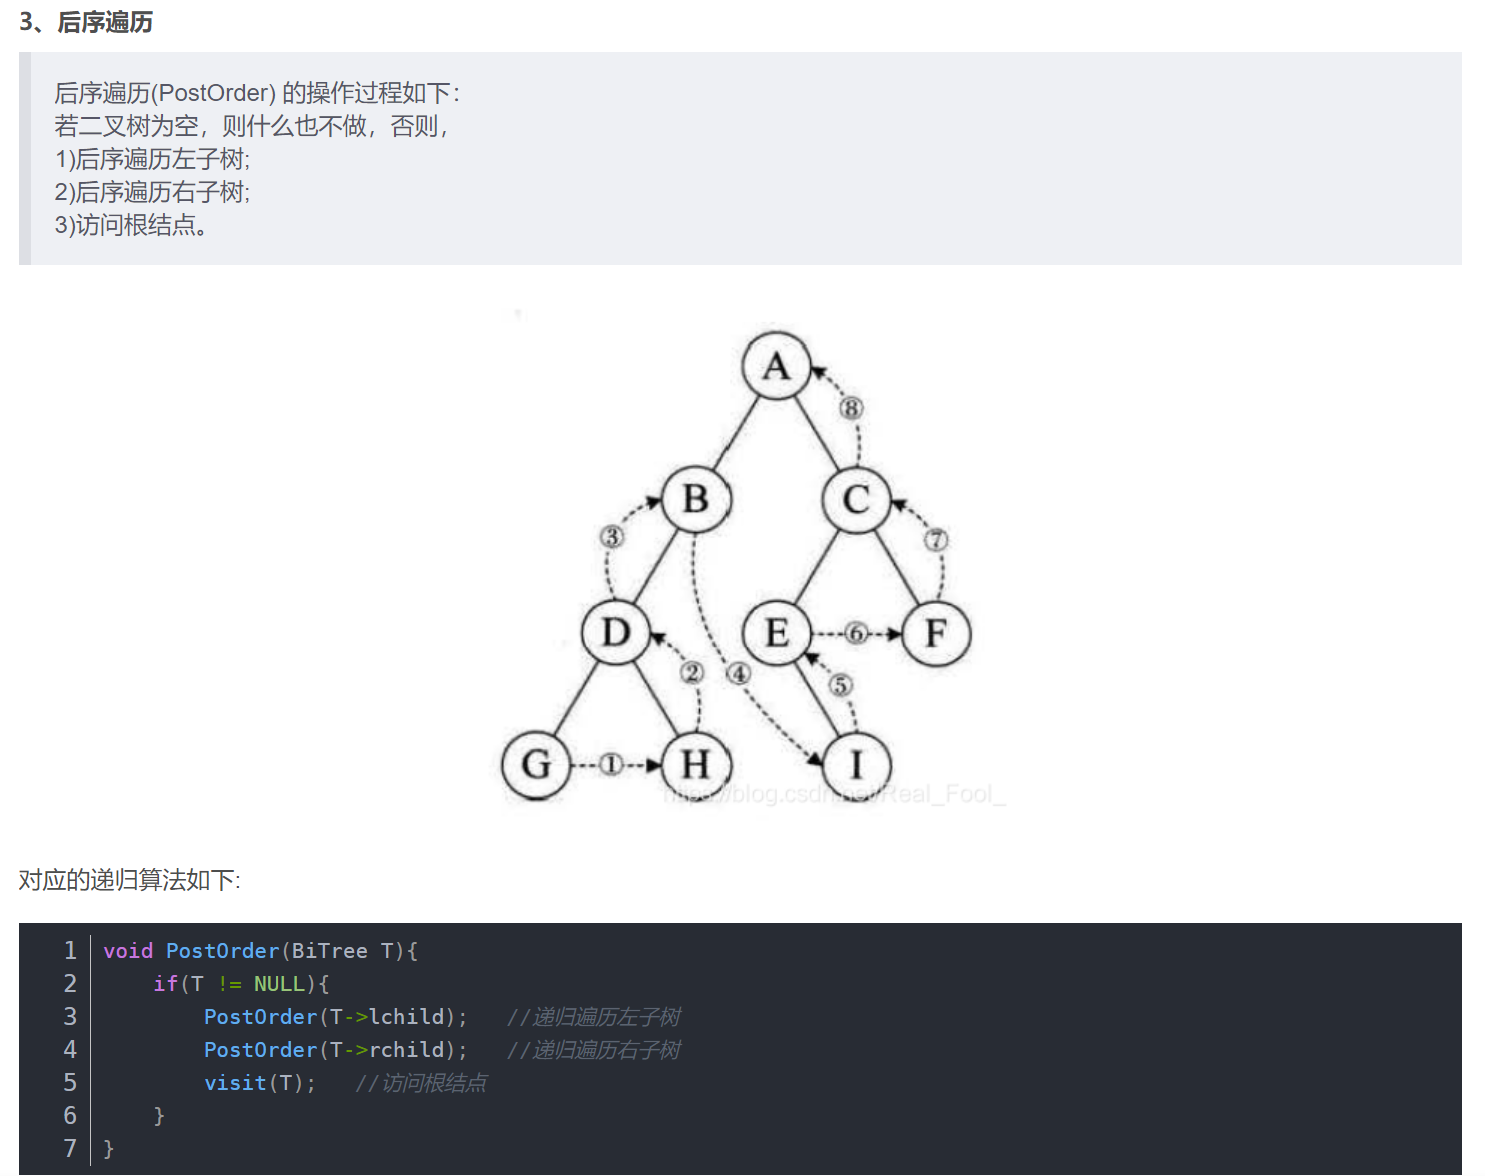
Task: Click step marker ⑦ beside node C
Action: (x=935, y=540)
